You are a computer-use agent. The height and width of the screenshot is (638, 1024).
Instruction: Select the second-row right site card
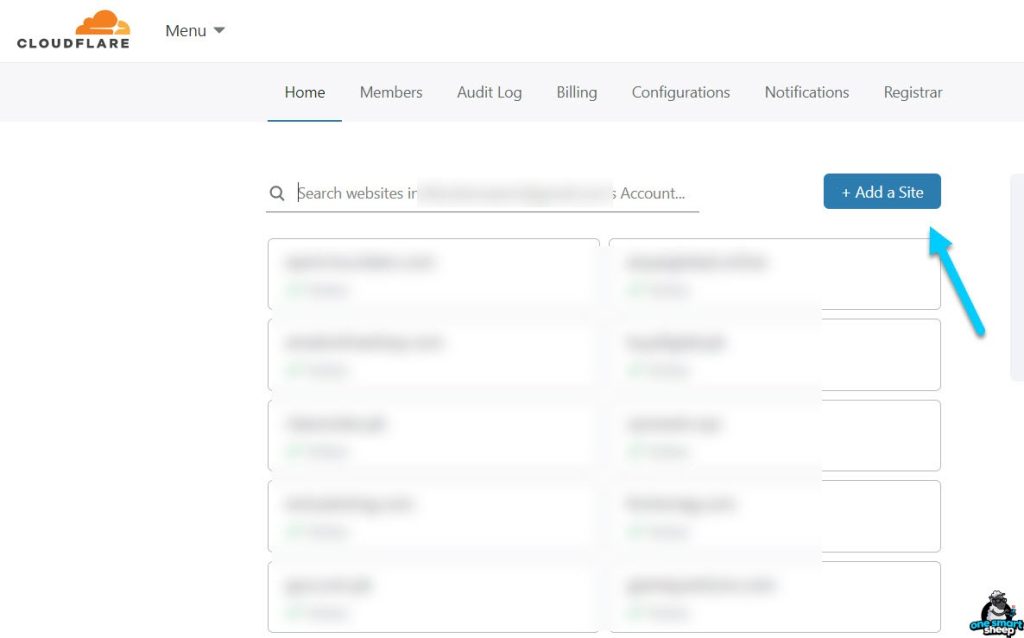pyautogui.click(x=775, y=354)
